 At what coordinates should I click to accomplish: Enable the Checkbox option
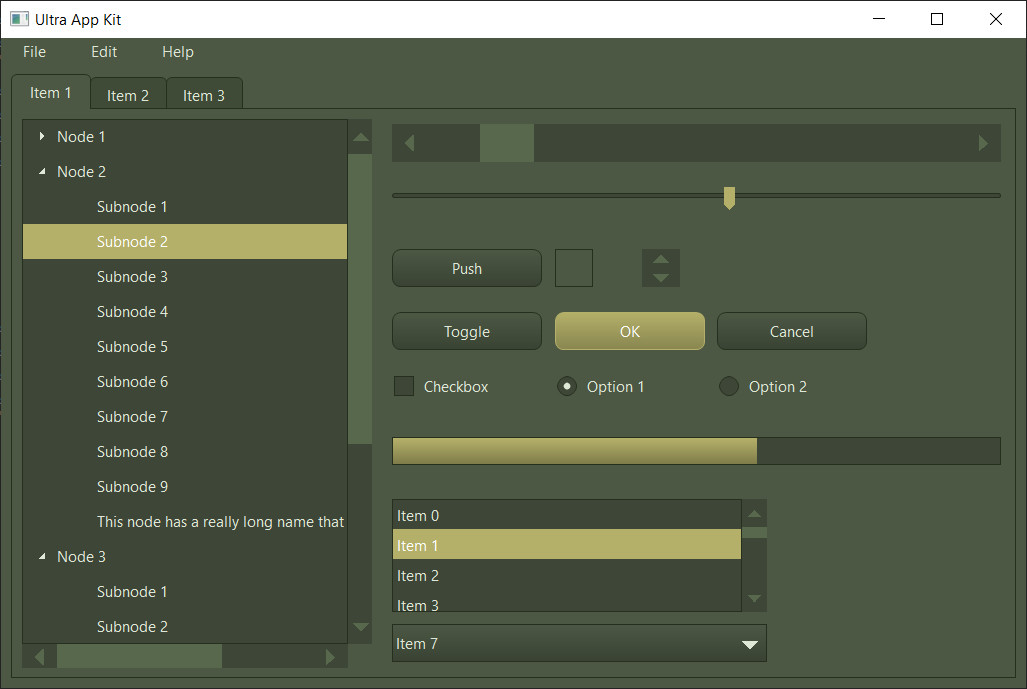coord(403,385)
